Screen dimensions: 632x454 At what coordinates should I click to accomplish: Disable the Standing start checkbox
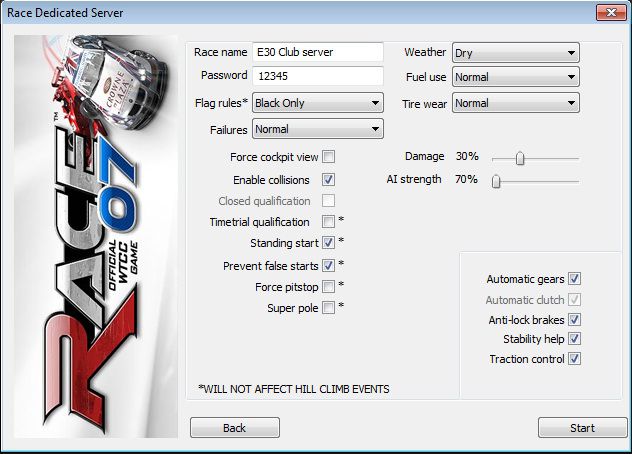click(328, 243)
